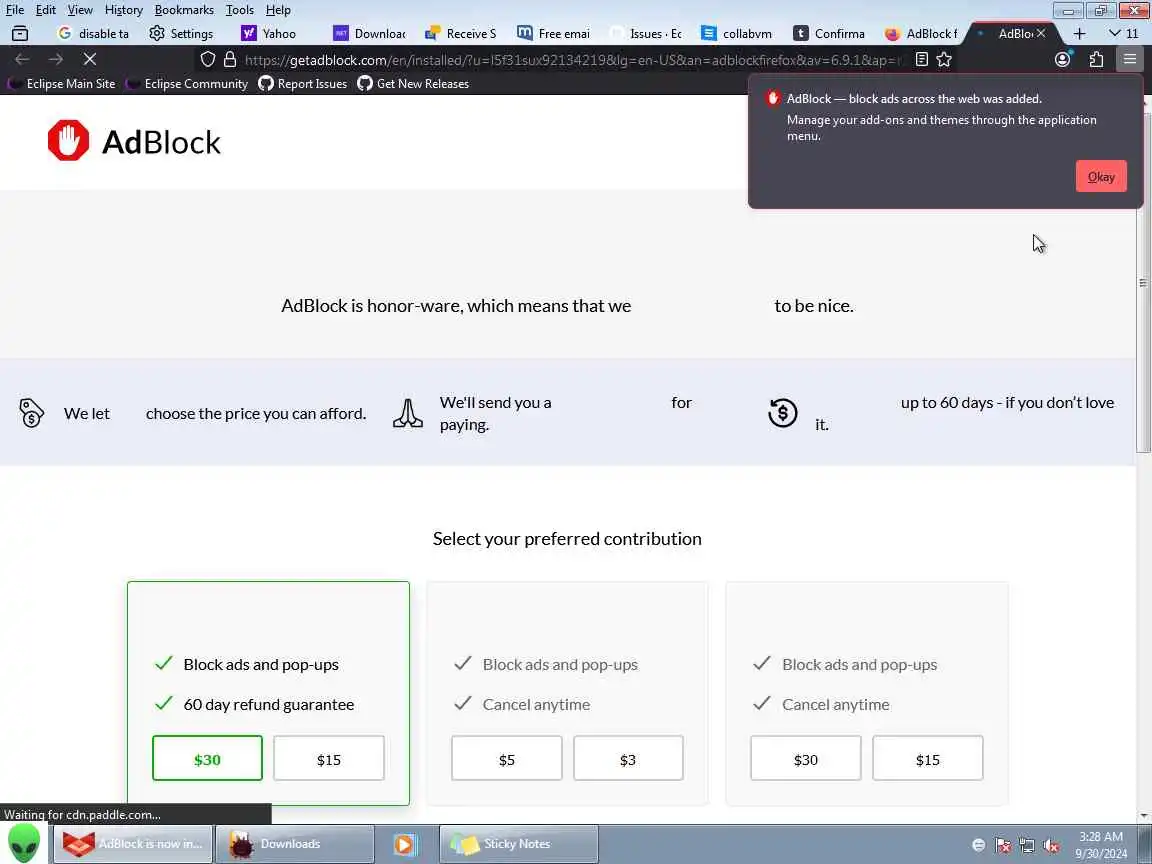This screenshot has width=1152, height=864.
Task: Choose the $3 contribution
Action: click(628, 758)
